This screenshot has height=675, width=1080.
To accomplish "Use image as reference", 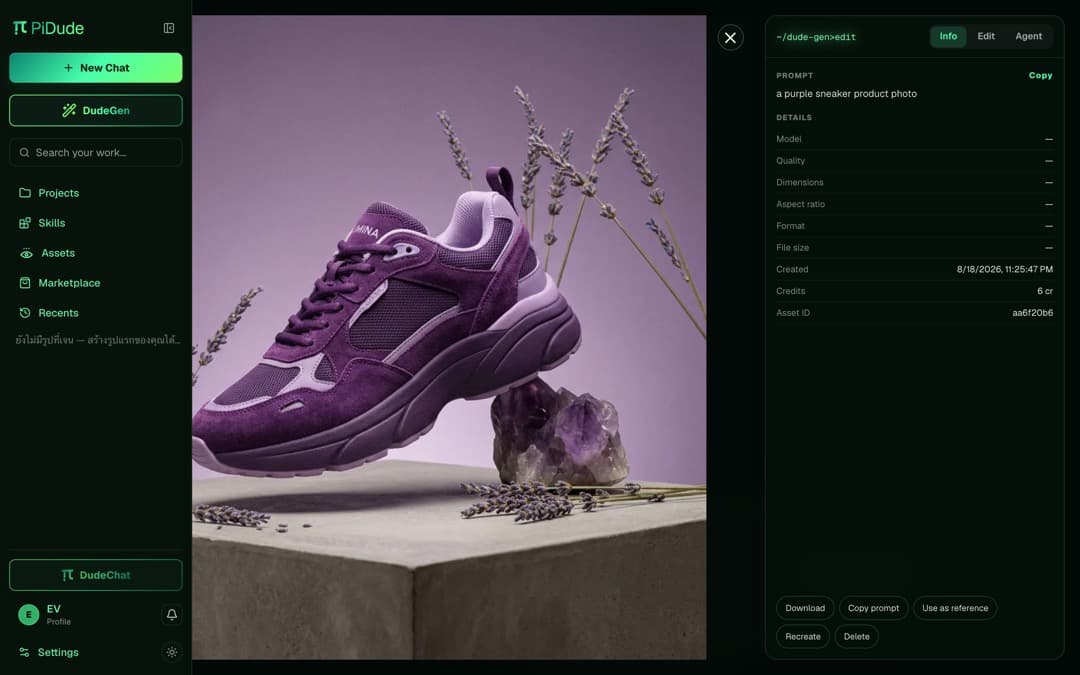I will 955,608.
